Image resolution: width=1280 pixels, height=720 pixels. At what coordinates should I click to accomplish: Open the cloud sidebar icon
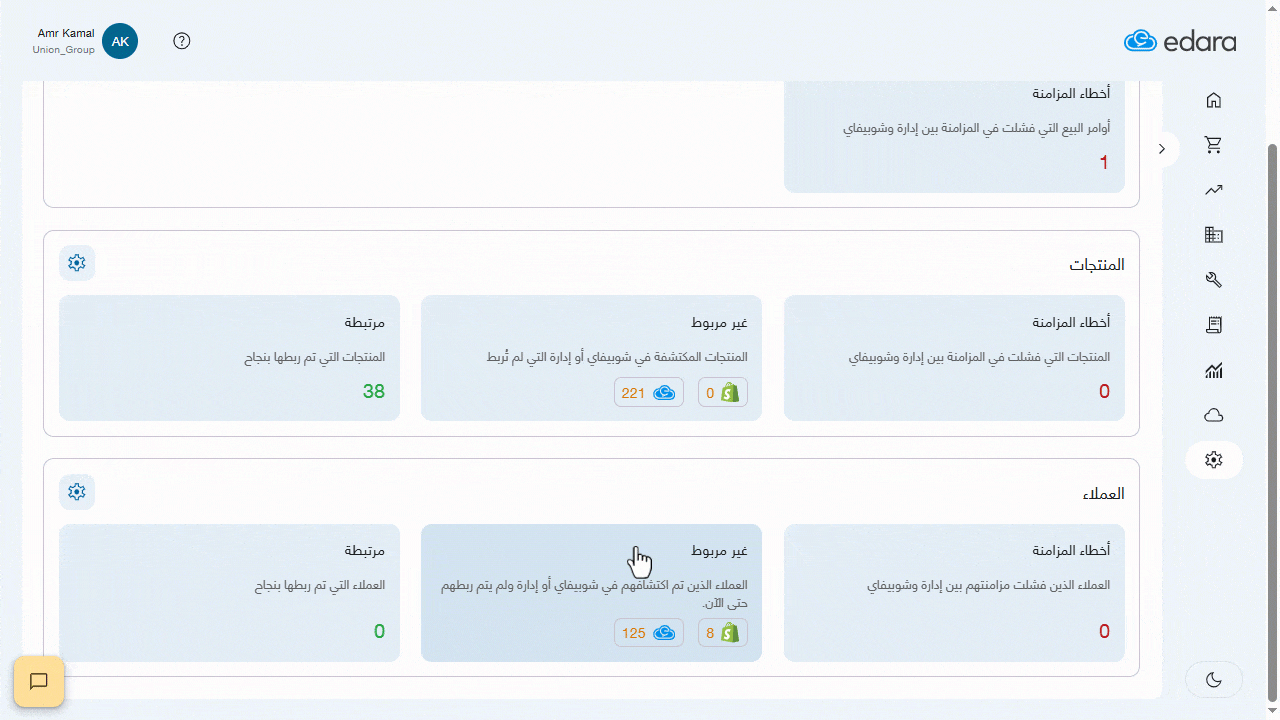click(x=1214, y=415)
